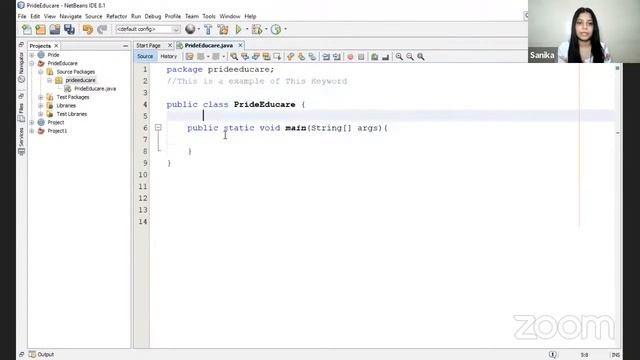Collapse the Source Packages node
Viewport: 640px width, 360px height.
(40, 72)
